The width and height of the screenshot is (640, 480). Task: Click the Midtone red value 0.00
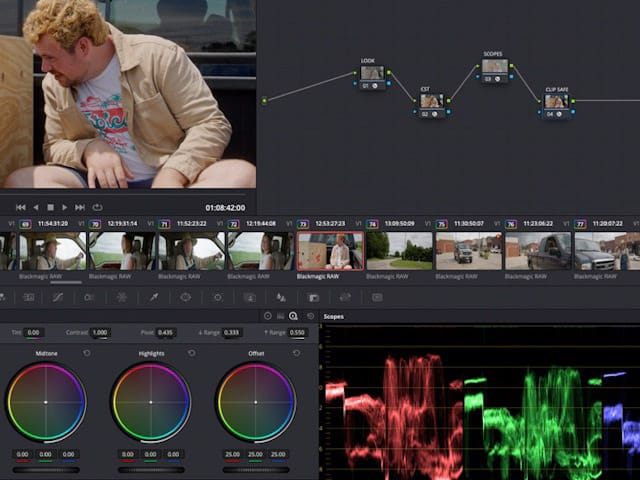[x=23, y=454]
